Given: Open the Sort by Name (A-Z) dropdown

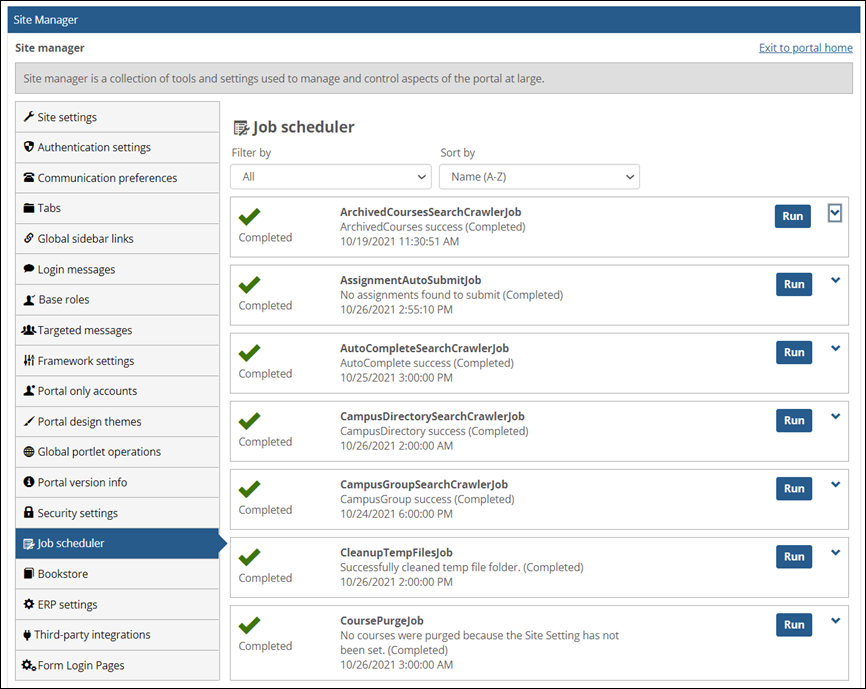Looking at the screenshot, I should (x=540, y=177).
